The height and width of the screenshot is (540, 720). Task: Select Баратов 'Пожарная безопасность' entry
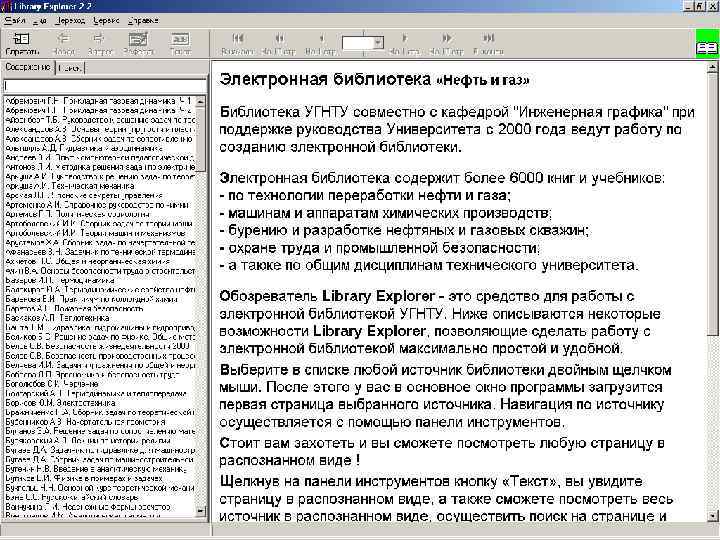[x=74, y=309]
